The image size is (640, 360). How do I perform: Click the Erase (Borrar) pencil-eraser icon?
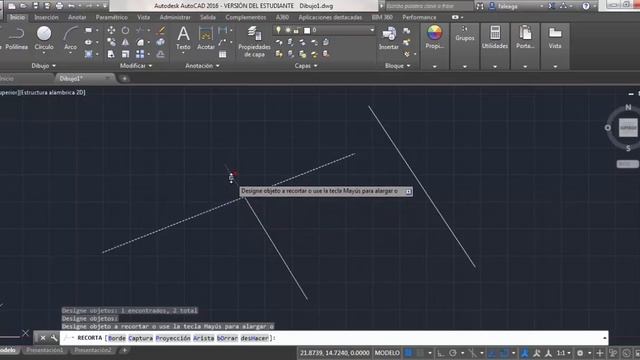pos(161,30)
